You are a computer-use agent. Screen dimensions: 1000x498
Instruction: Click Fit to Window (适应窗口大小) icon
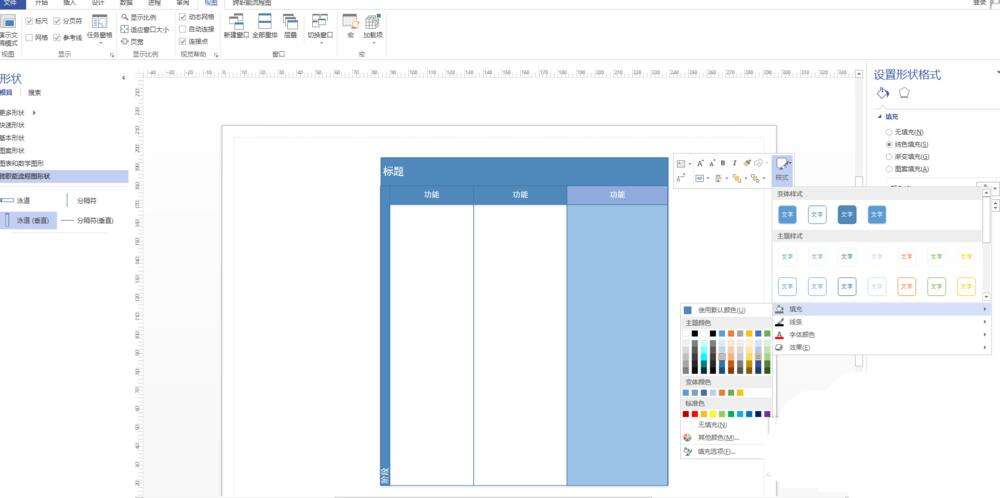pyautogui.click(x=125, y=29)
